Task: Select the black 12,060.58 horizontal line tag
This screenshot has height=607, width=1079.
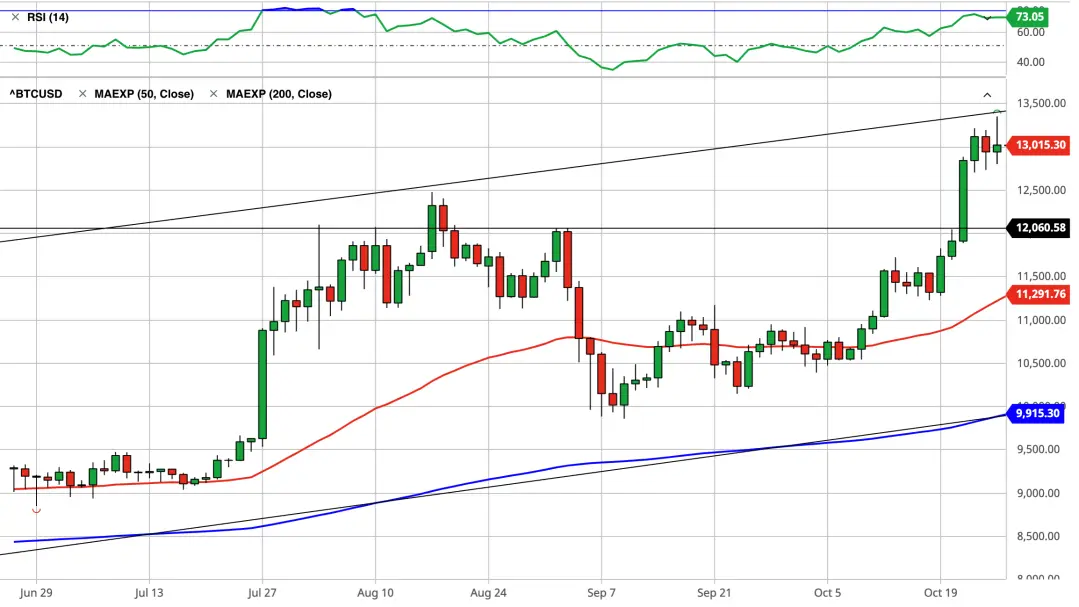Action: [x=1039, y=228]
